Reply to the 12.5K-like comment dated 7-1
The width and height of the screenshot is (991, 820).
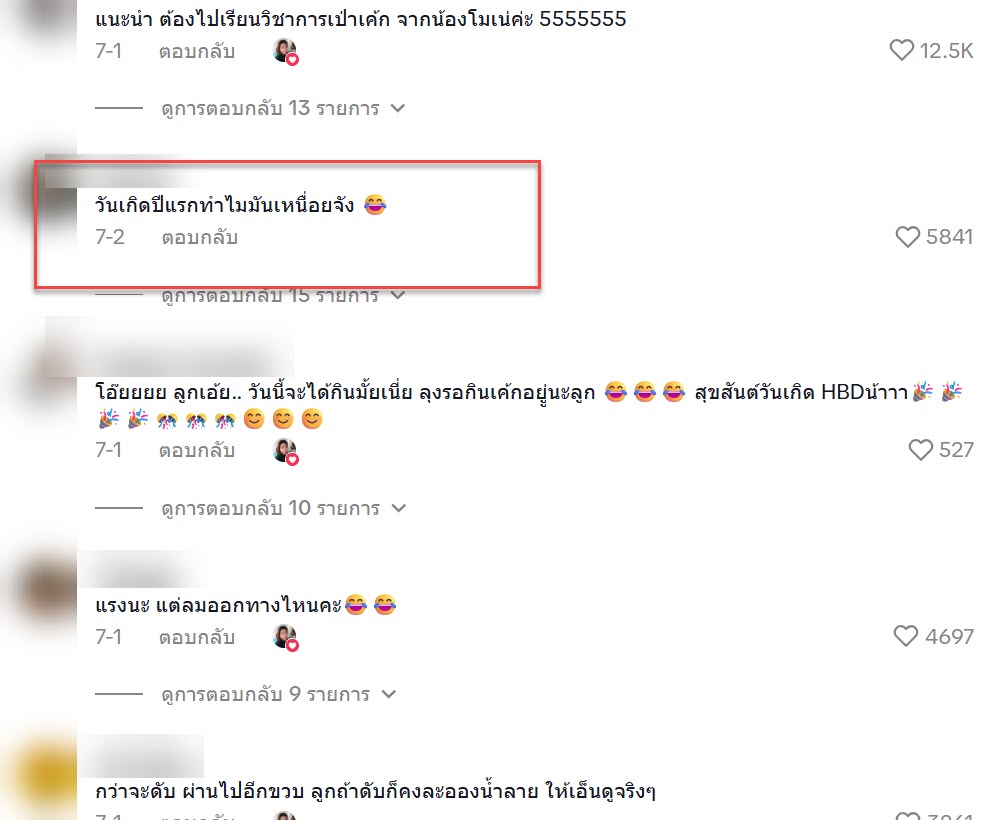click(197, 51)
